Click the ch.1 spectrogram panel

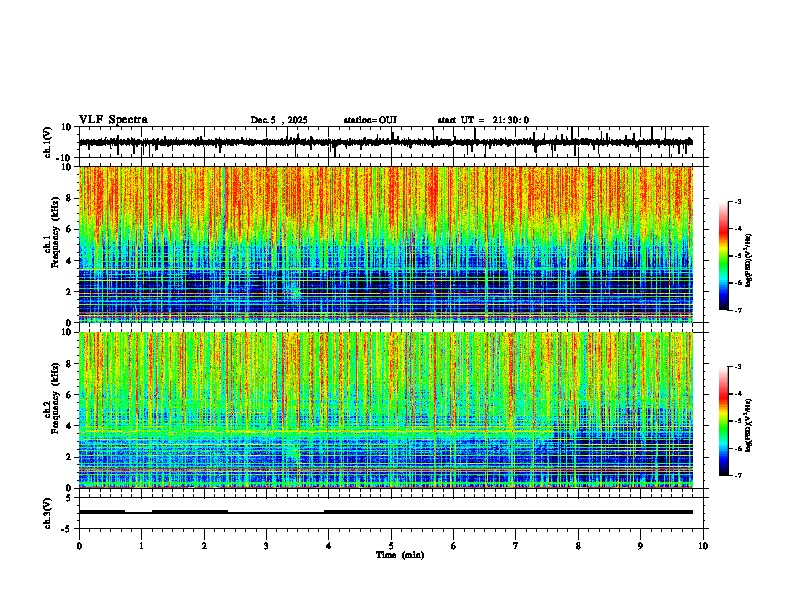(386, 244)
